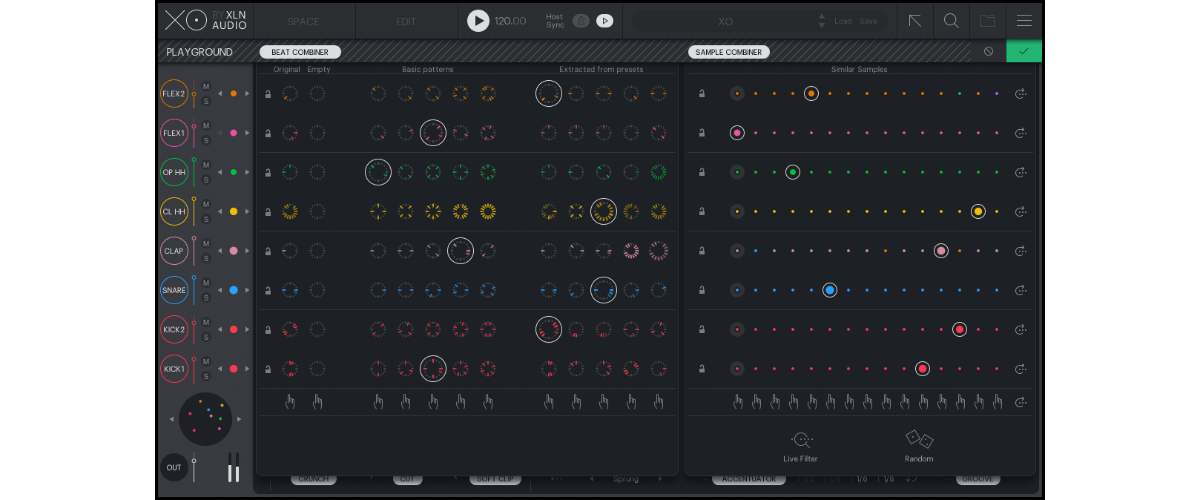This screenshot has height=500, width=1200.
Task: Open the search magnifier in the top bar
Action: tap(951, 21)
